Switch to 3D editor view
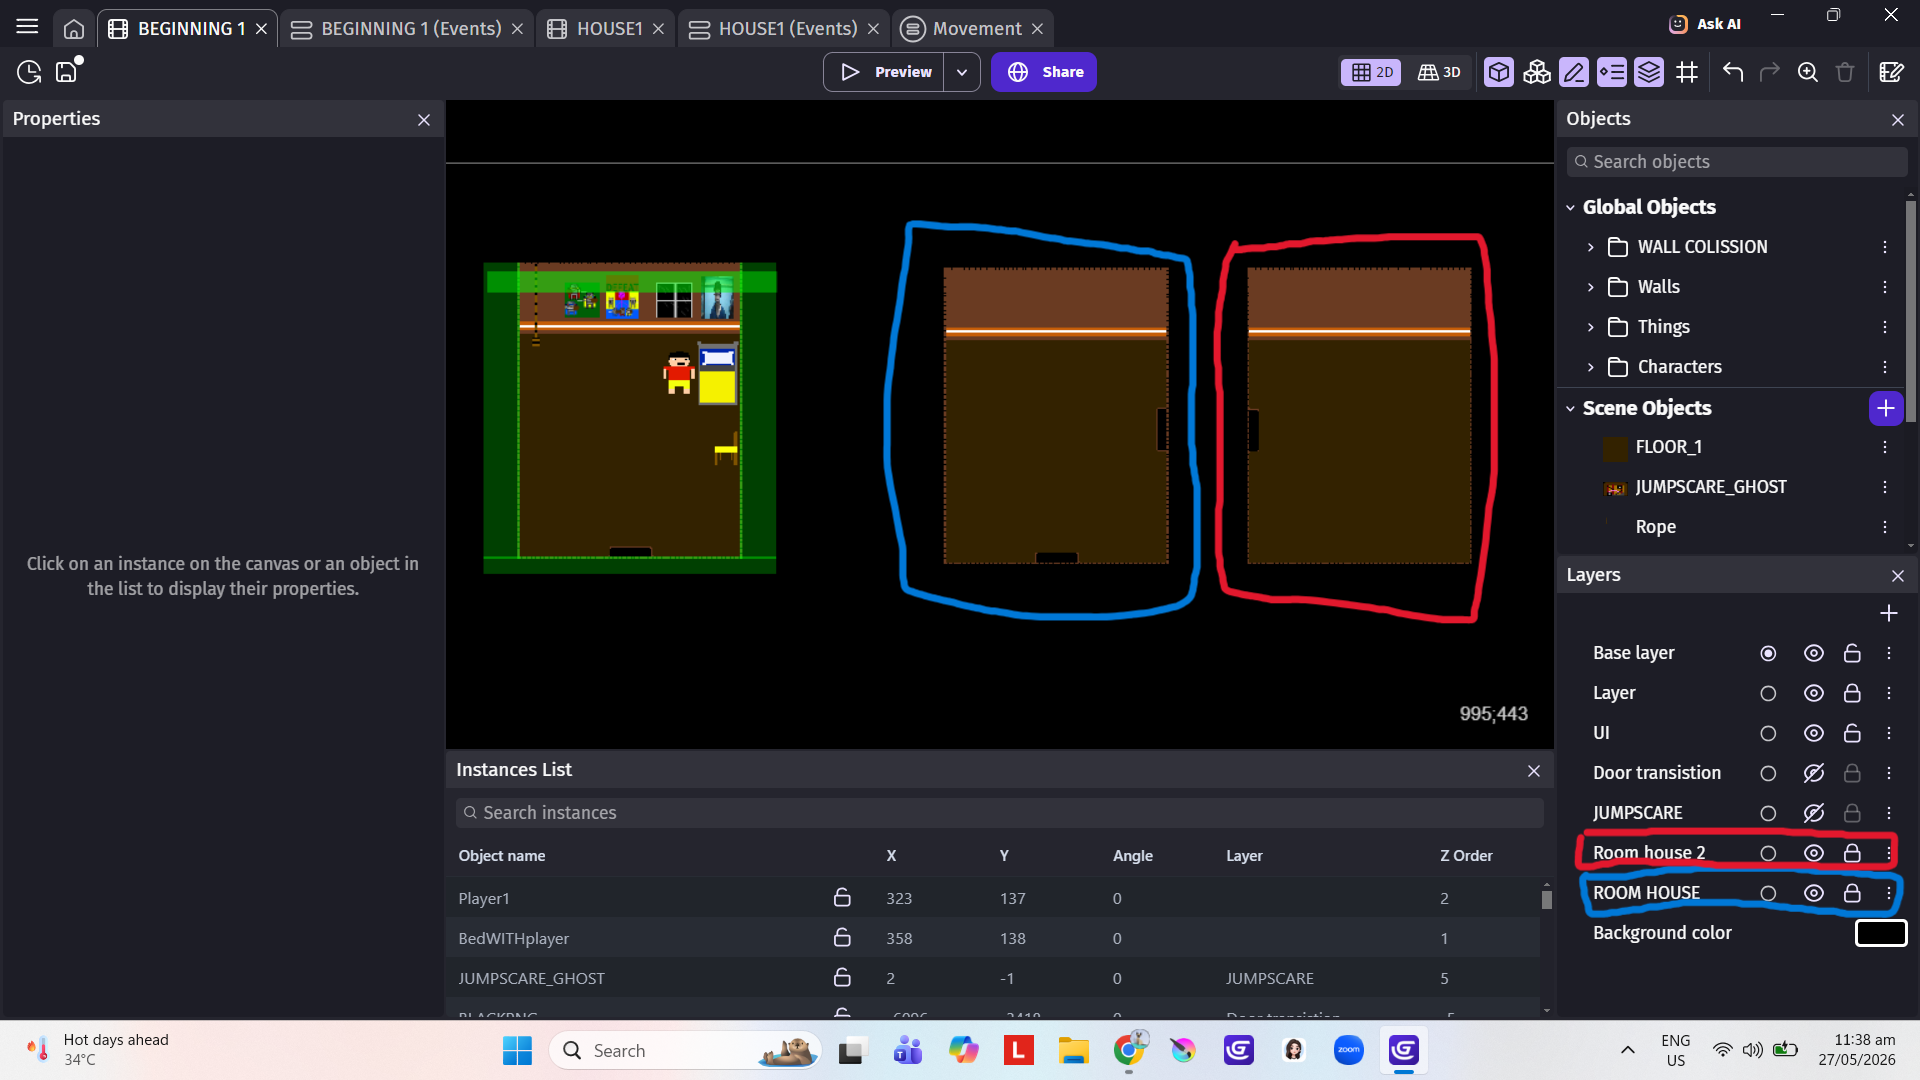 (x=1439, y=72)
